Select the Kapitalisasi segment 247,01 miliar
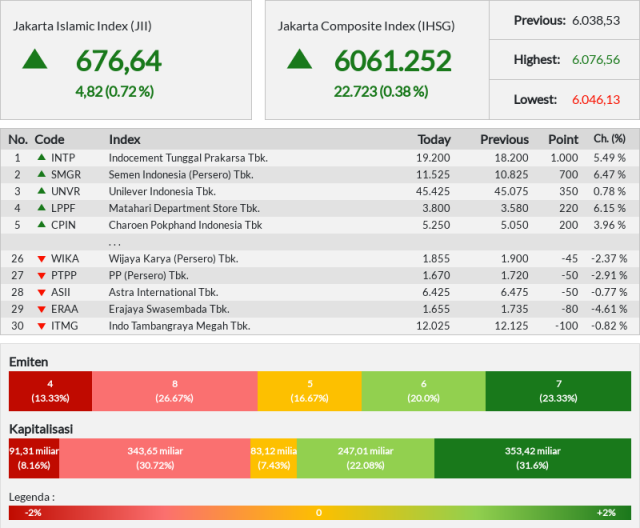The width and height of the screenshot is (640, 528). 365,458
